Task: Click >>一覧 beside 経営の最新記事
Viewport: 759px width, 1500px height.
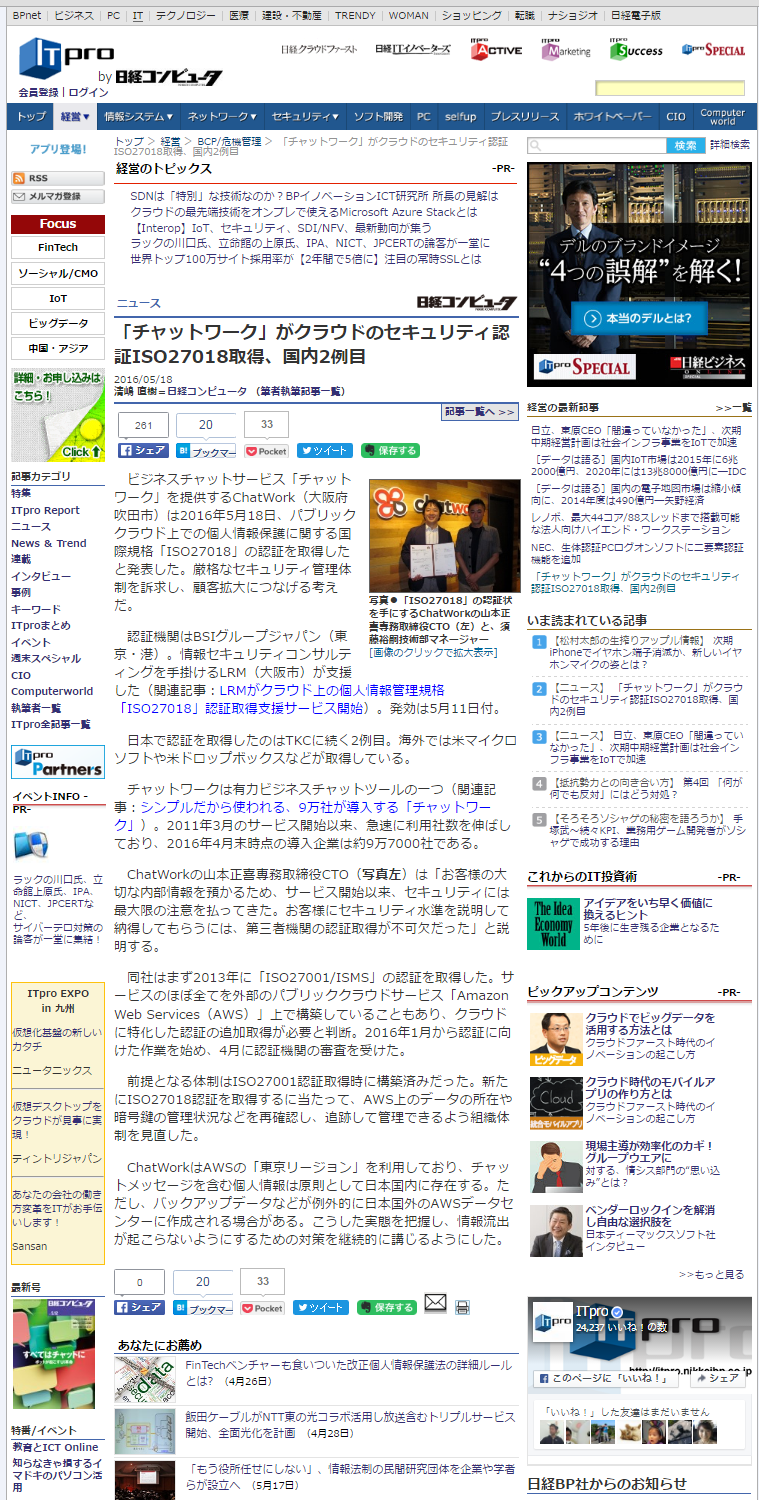Action: [733, 408]
